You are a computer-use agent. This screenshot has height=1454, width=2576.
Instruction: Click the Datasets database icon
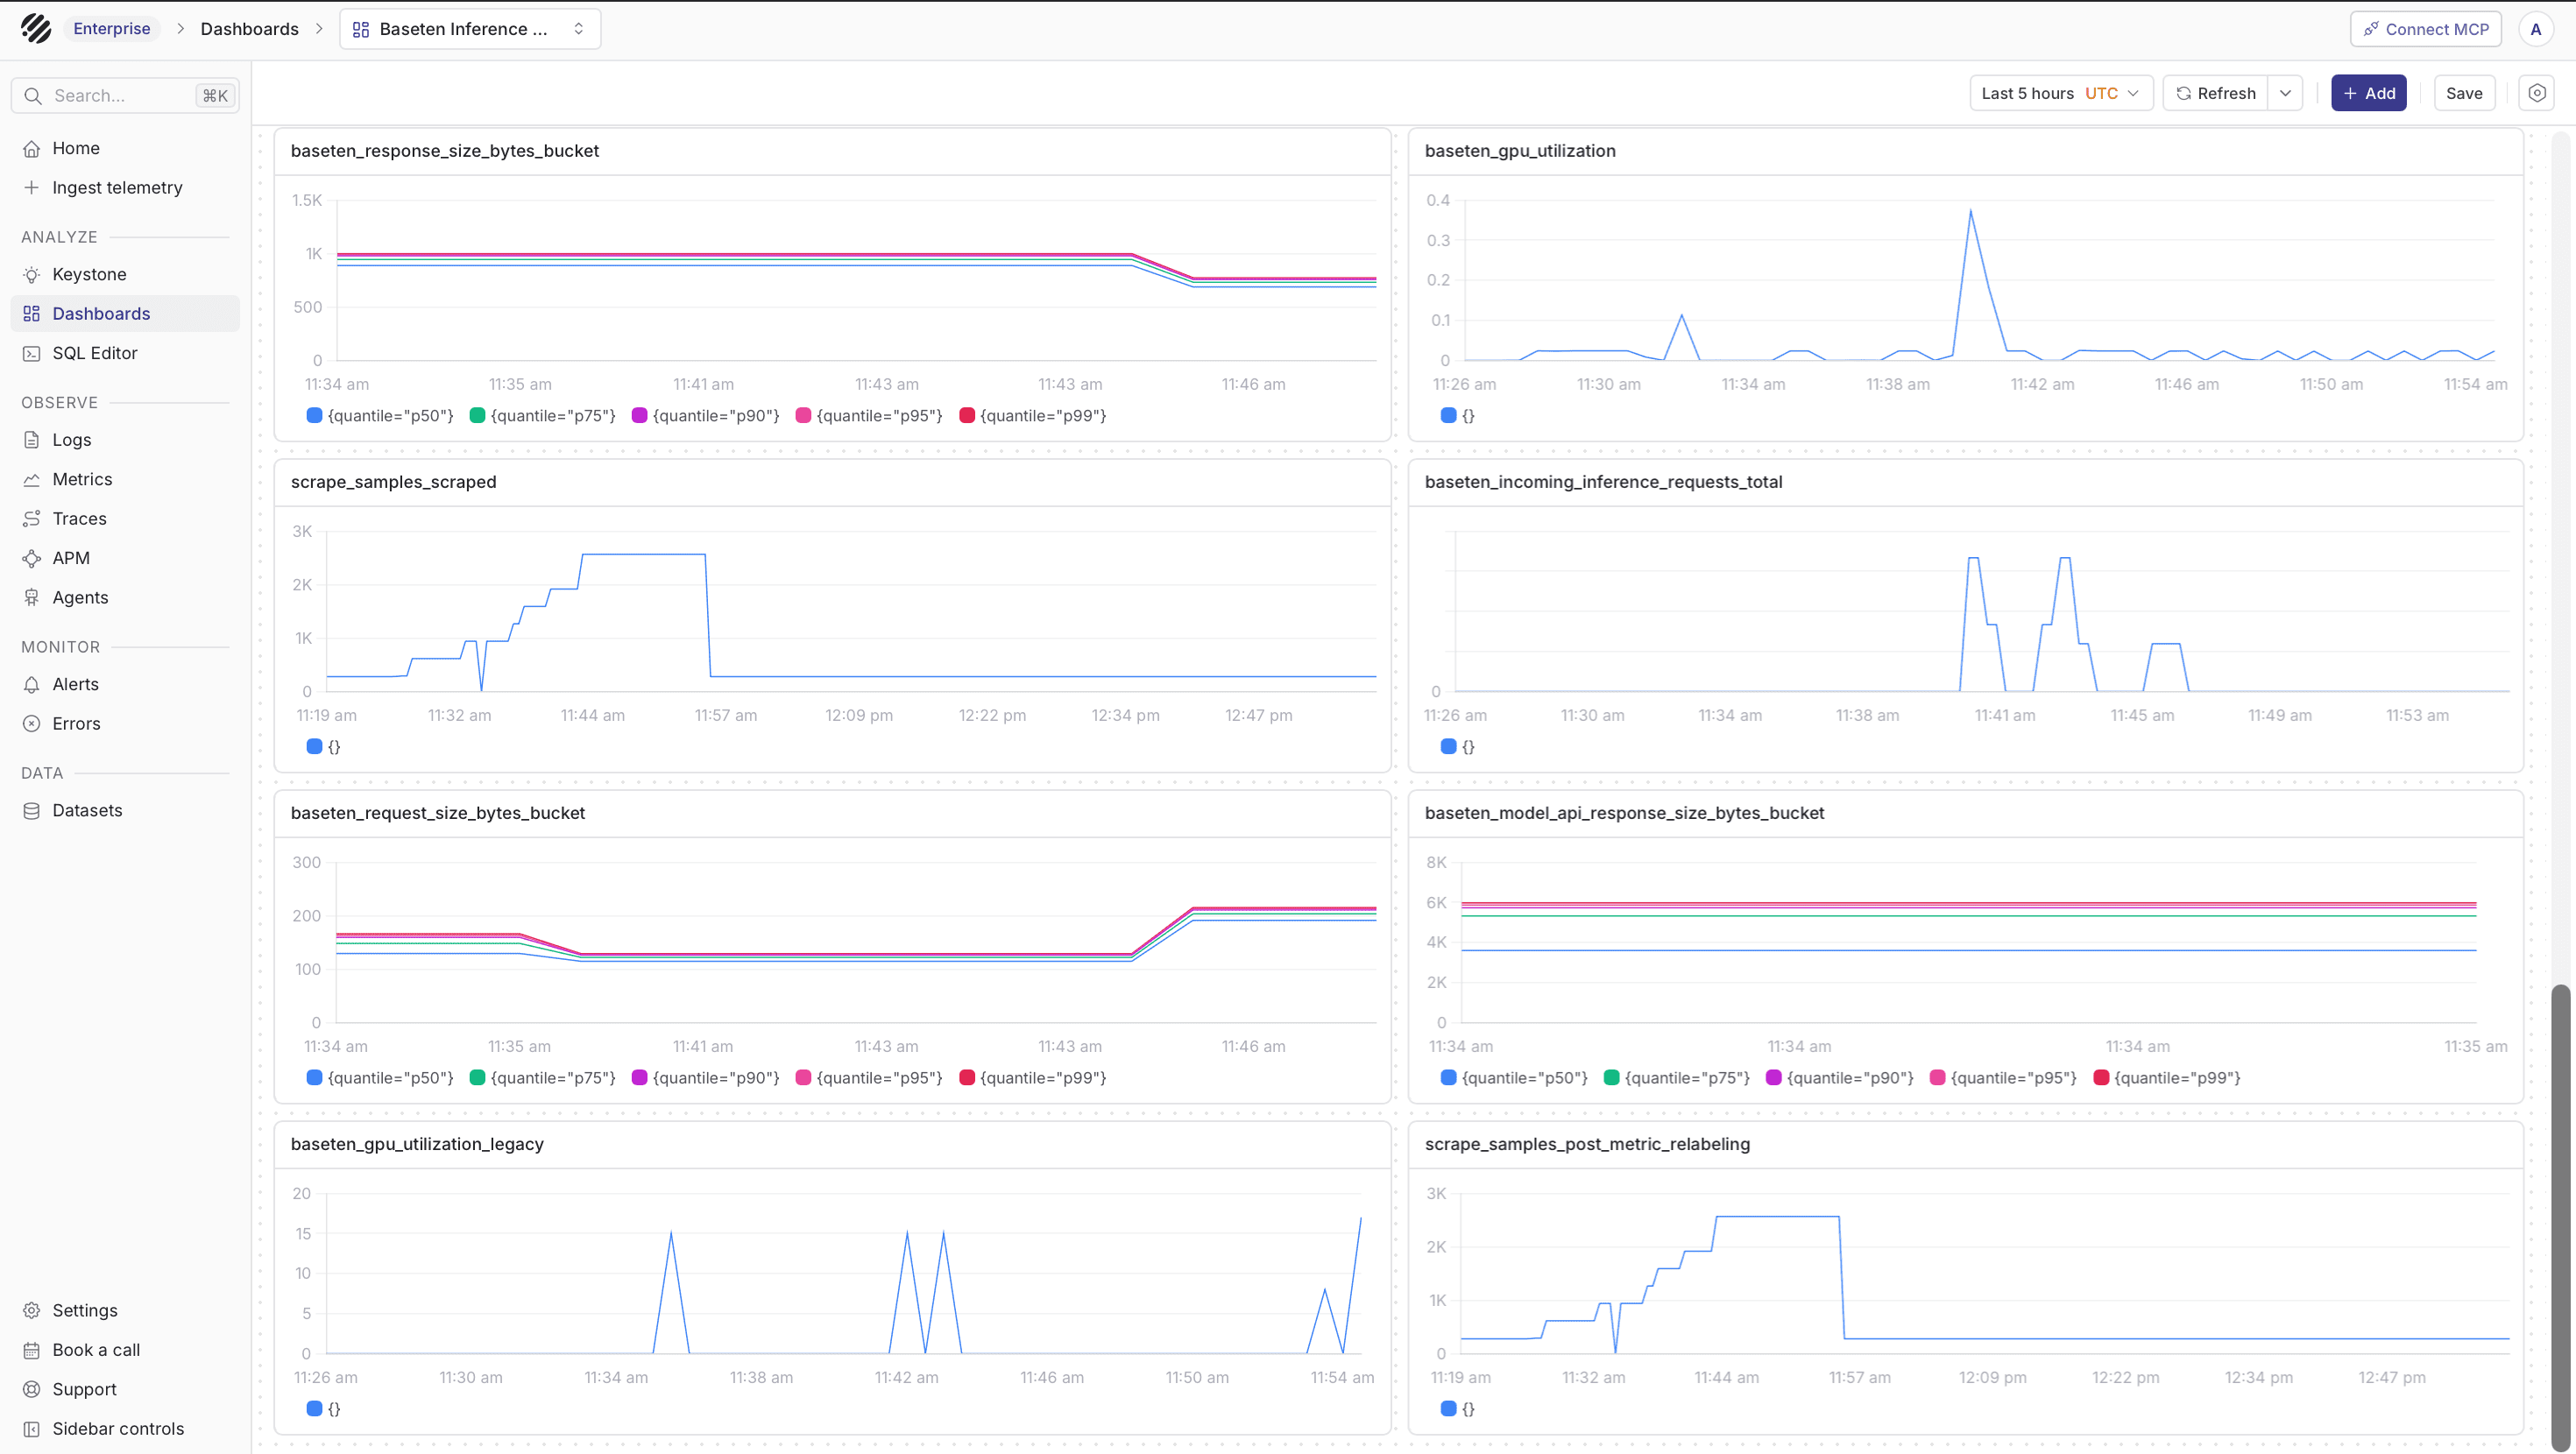(32, 810)
